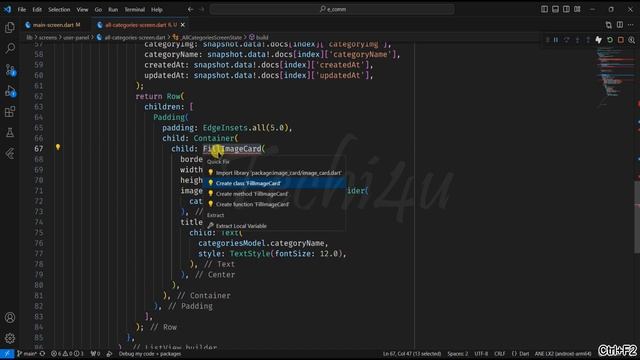Open the Accounts icon in activity bar
This screenshot has height=360, width=640.
(x=10, y=317)
